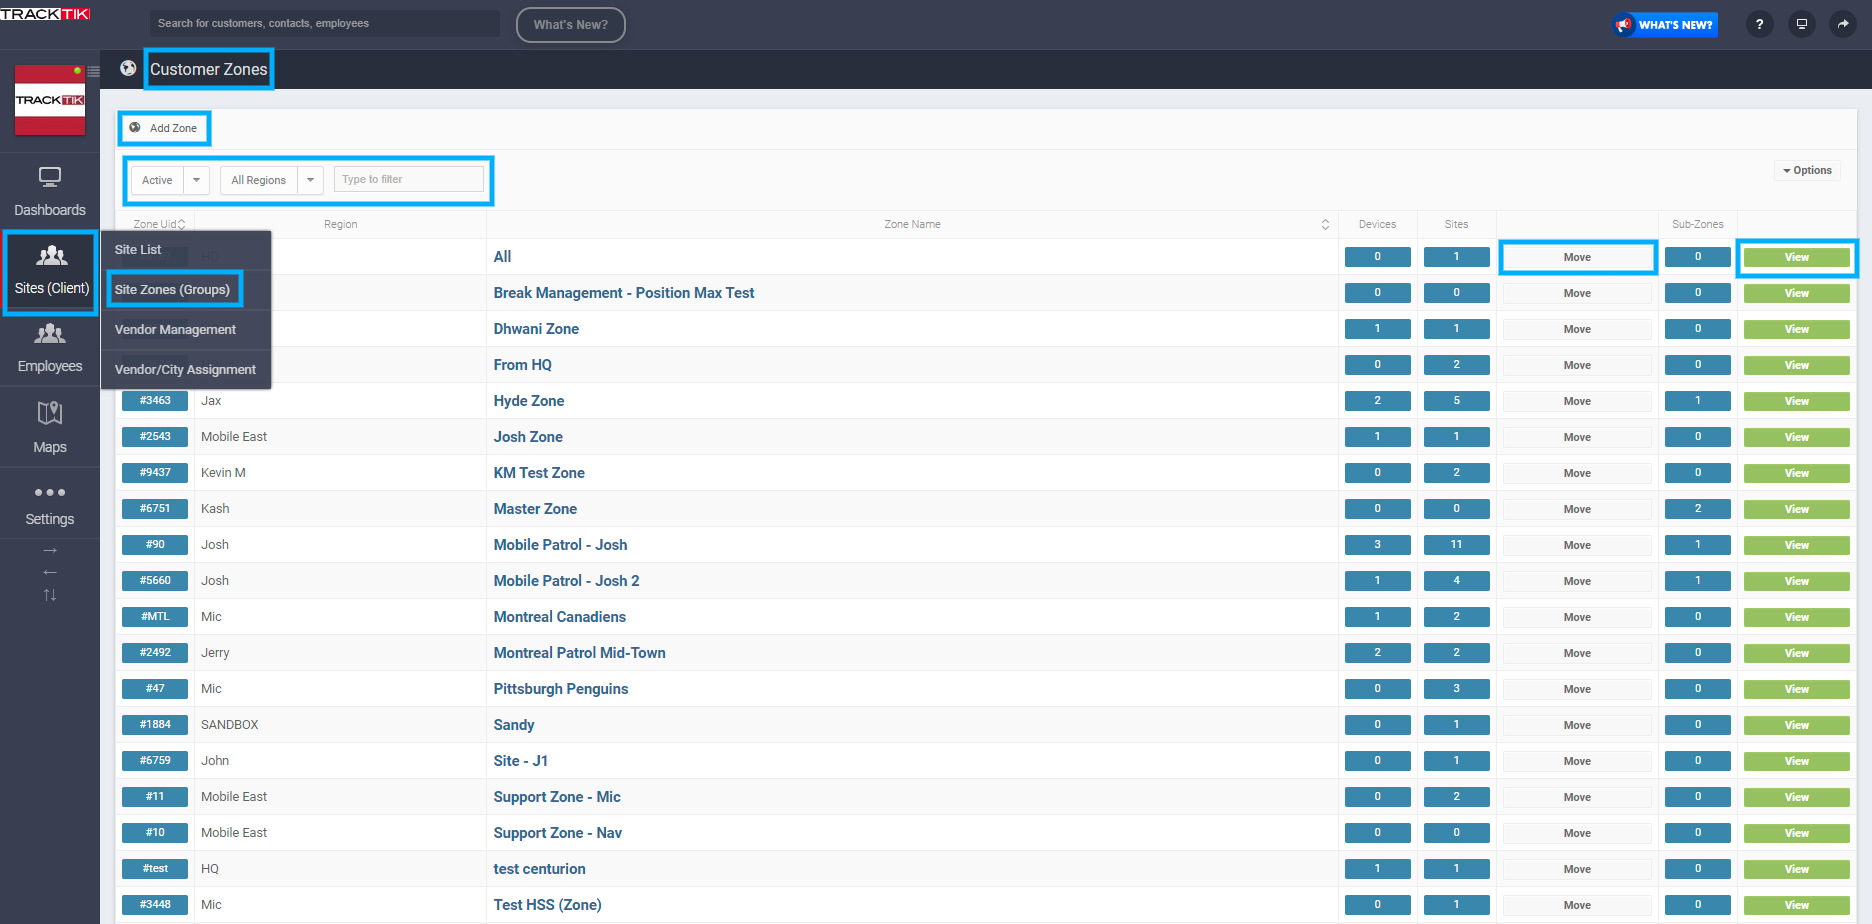Screen dimensions: 1872x924
Task: Select Site List menu item
Action: [x=186, y=250]
